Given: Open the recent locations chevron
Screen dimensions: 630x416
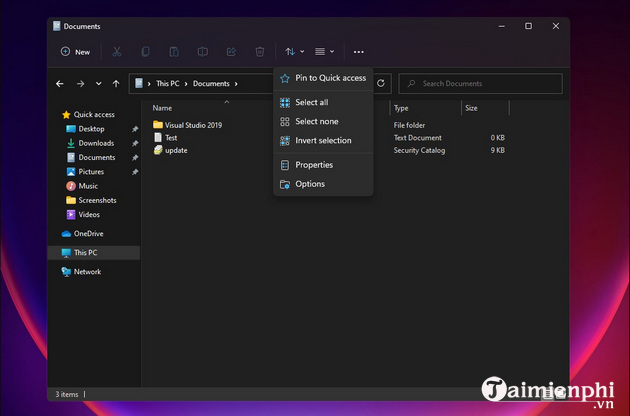Looking at the screenshot, I should (x=98, y=84).
